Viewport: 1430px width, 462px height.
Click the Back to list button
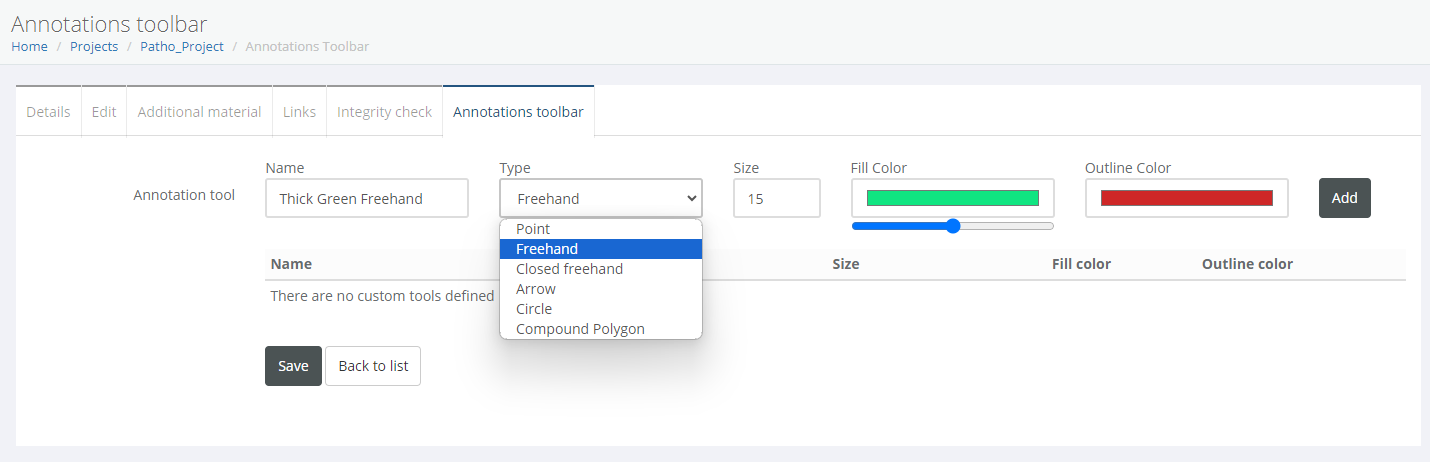[x=373, y=366]
